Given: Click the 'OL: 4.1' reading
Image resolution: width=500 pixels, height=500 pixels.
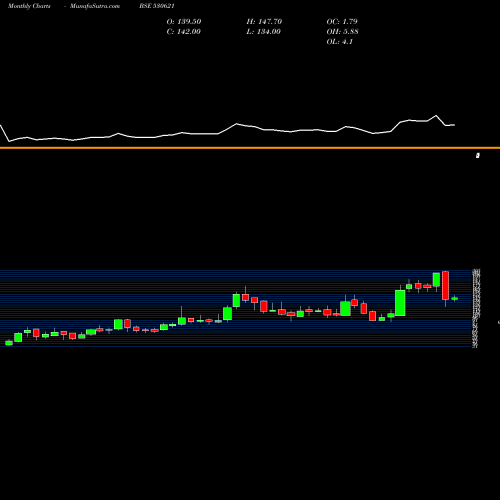Looking at the screenshot, I should [340, 42].
